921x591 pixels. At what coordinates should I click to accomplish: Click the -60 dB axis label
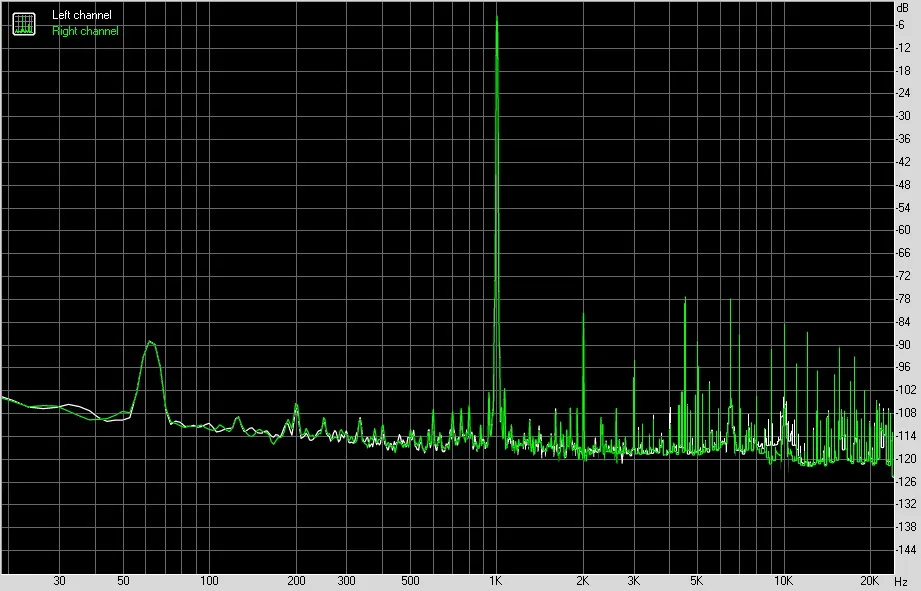[x=903, y=230]
